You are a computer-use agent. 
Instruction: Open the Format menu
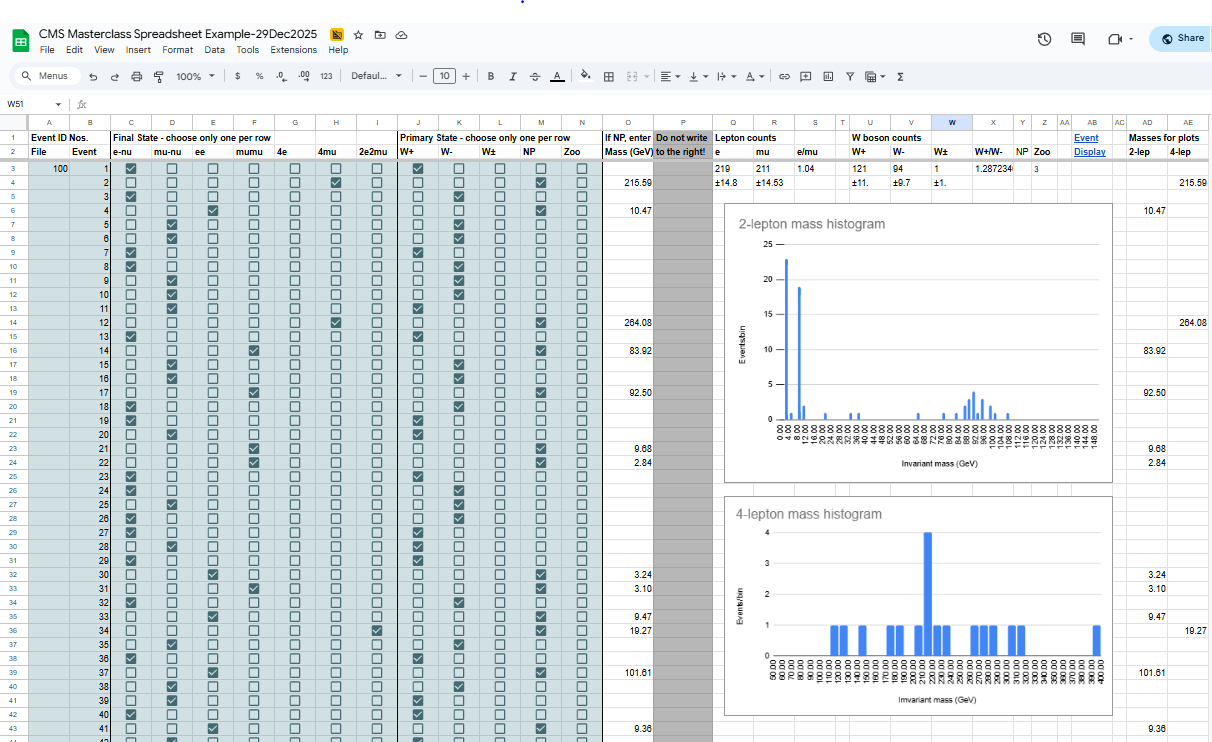click(178, 50)
